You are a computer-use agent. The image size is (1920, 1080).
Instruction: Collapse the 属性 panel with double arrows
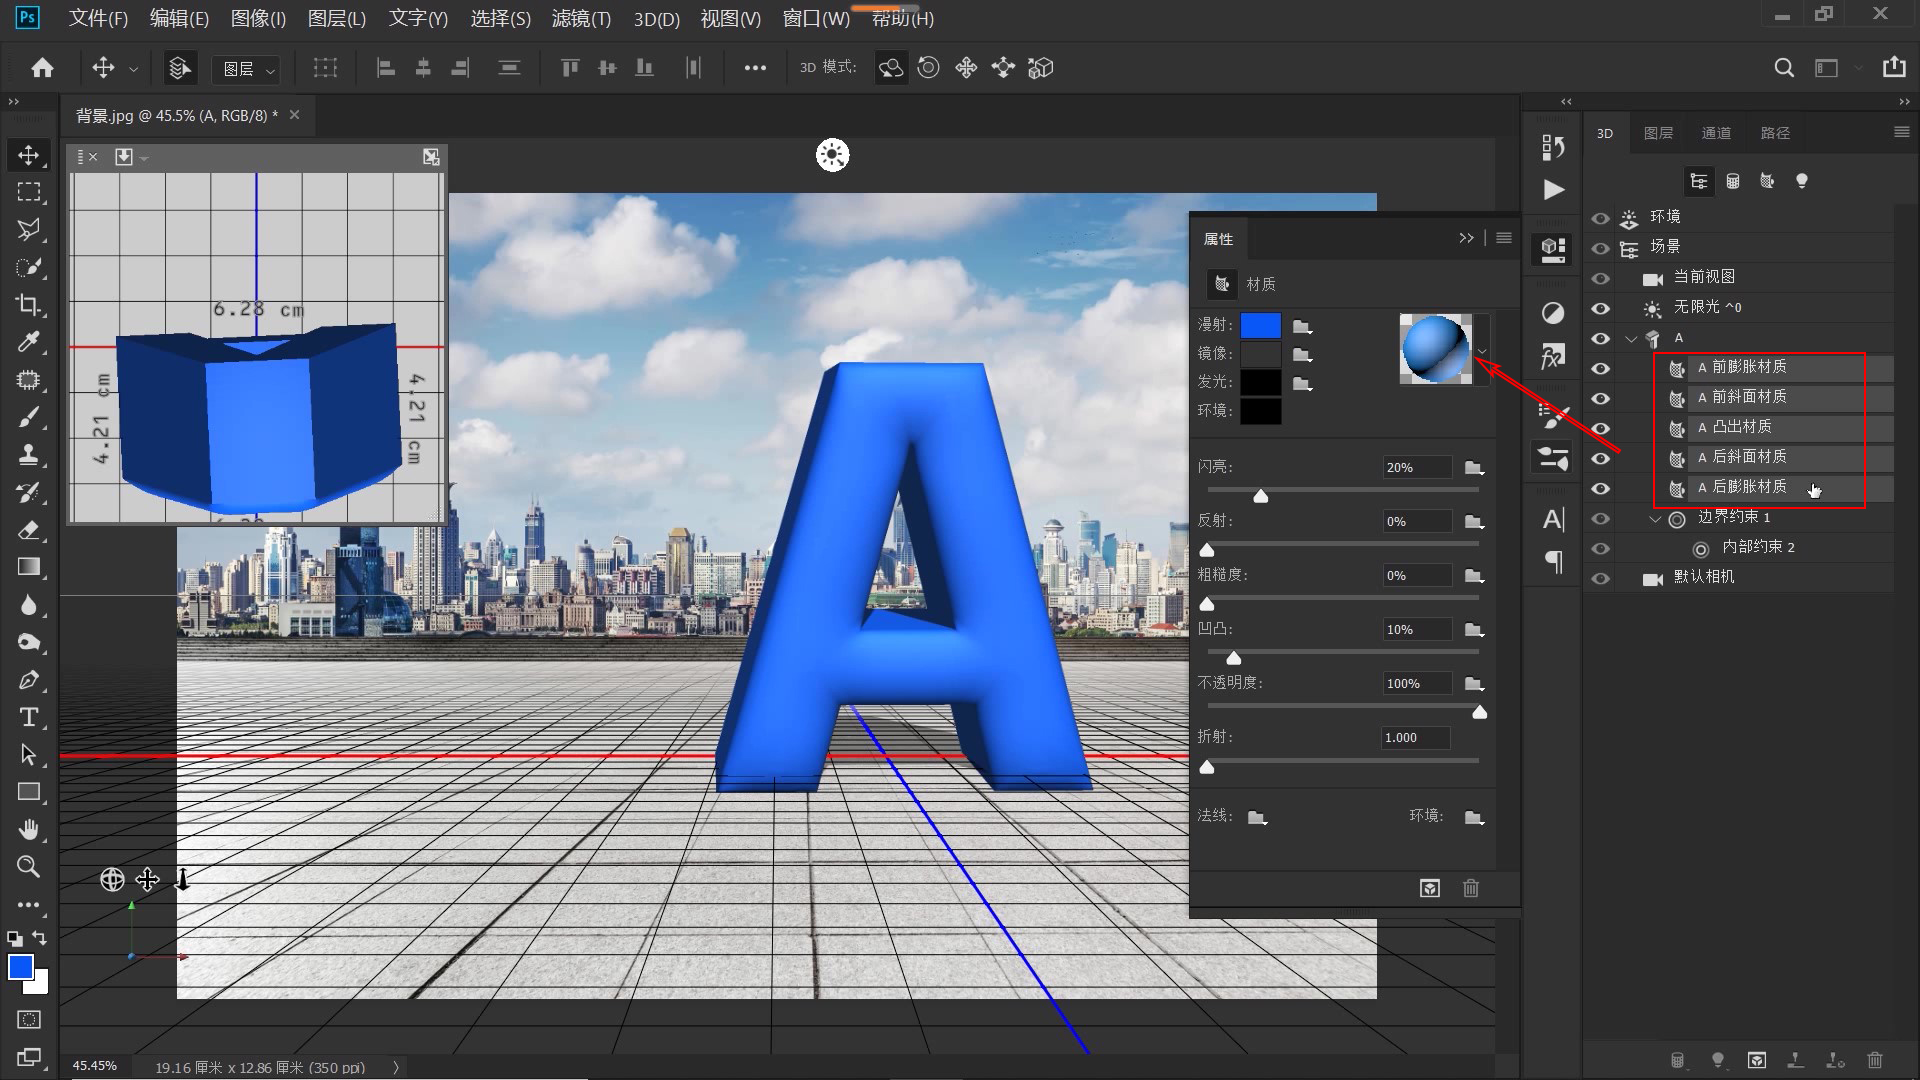pos(1466,238)
